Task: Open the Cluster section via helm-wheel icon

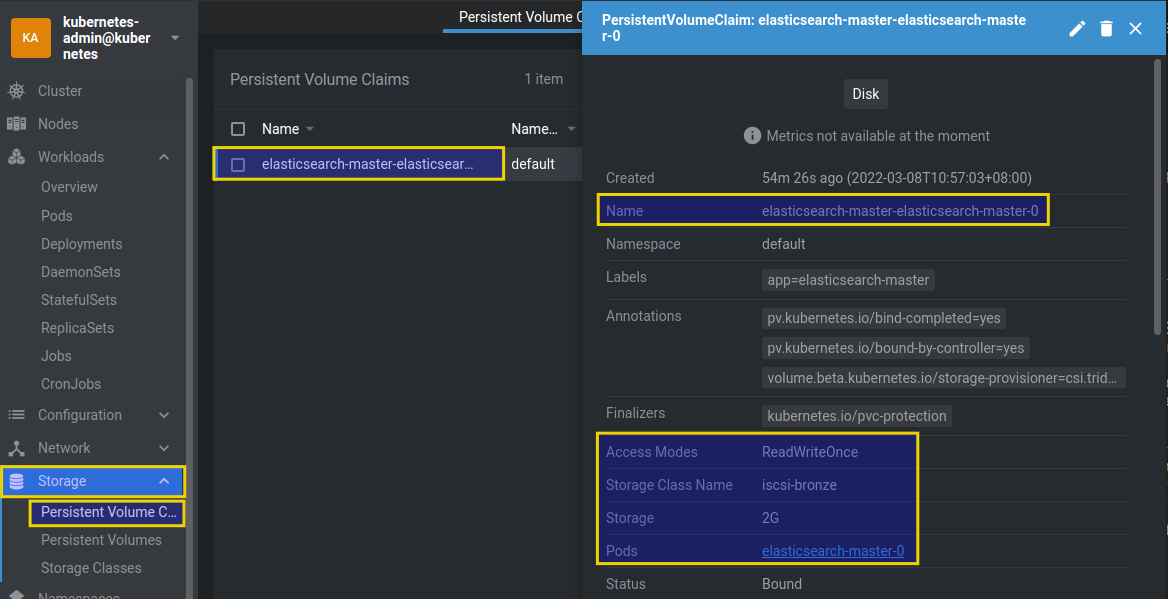Action: pos(16,91)
